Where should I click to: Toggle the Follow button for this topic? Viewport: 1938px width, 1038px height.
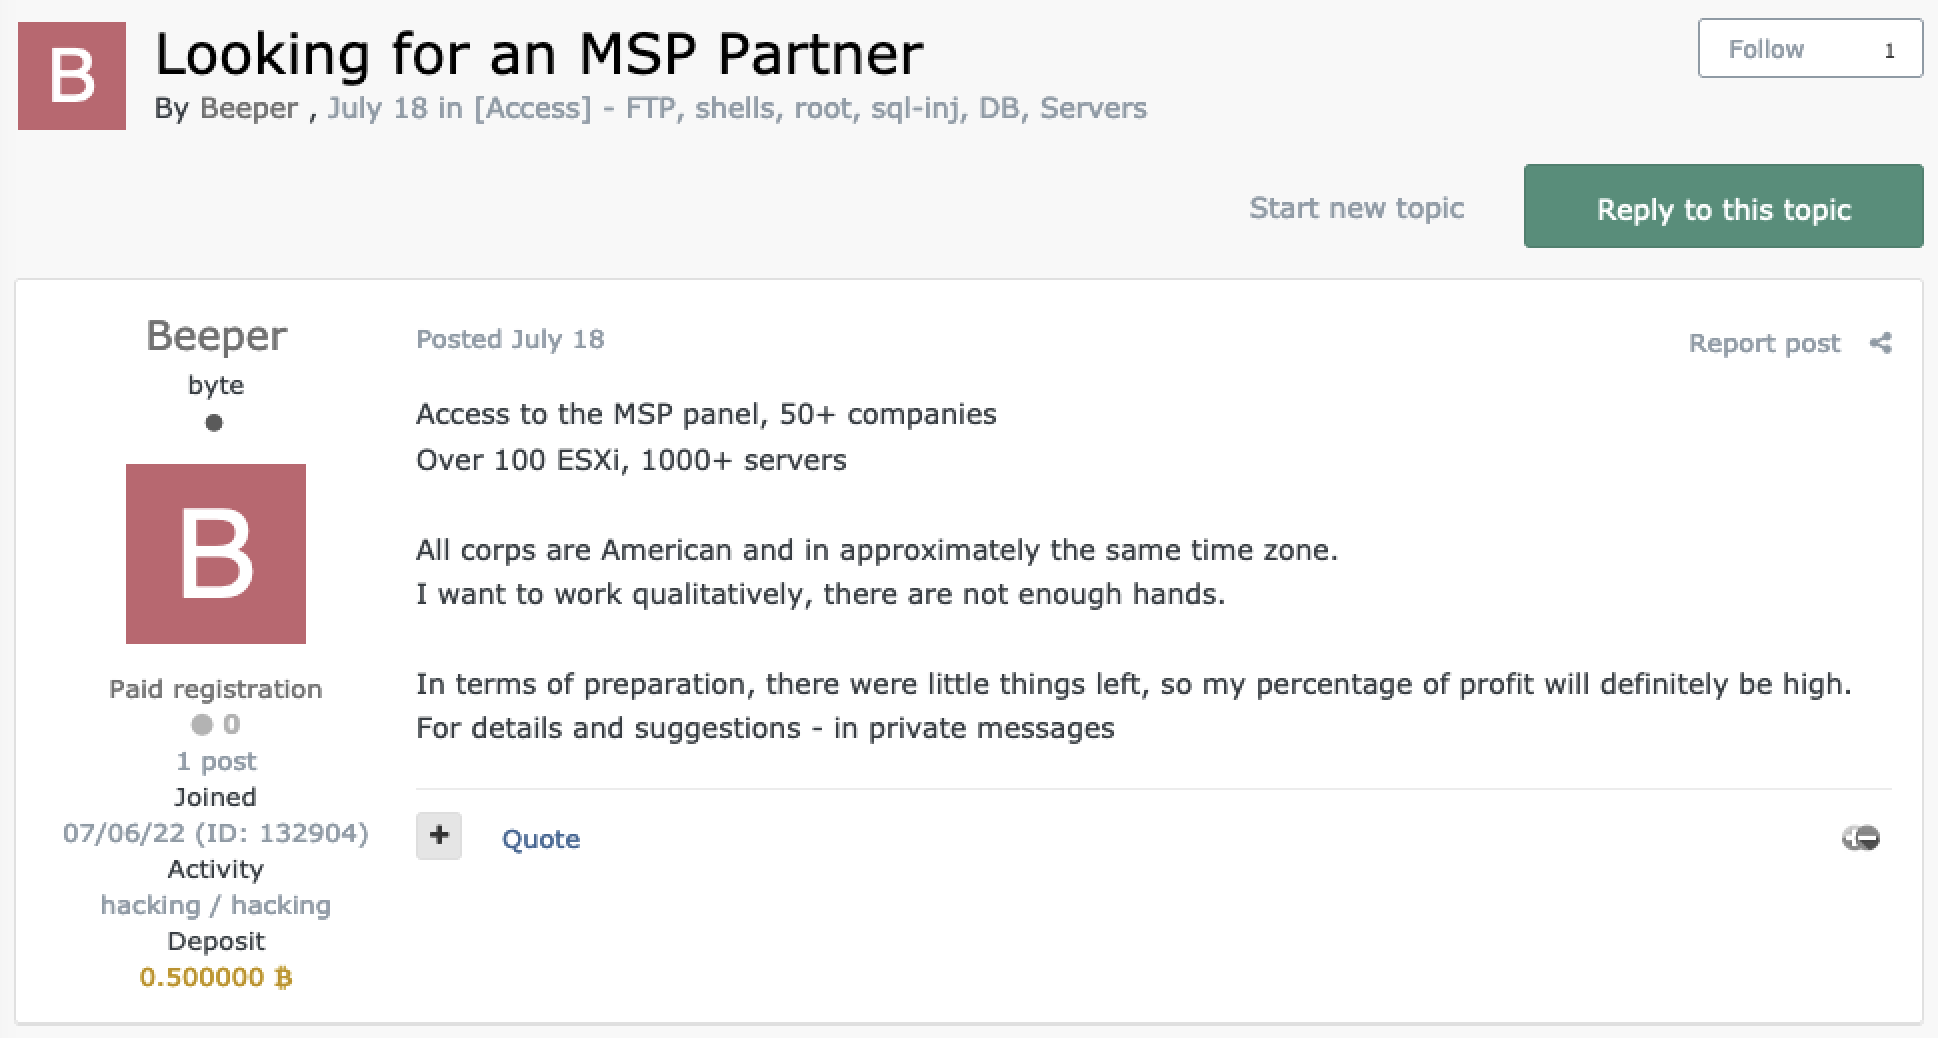1766,49
